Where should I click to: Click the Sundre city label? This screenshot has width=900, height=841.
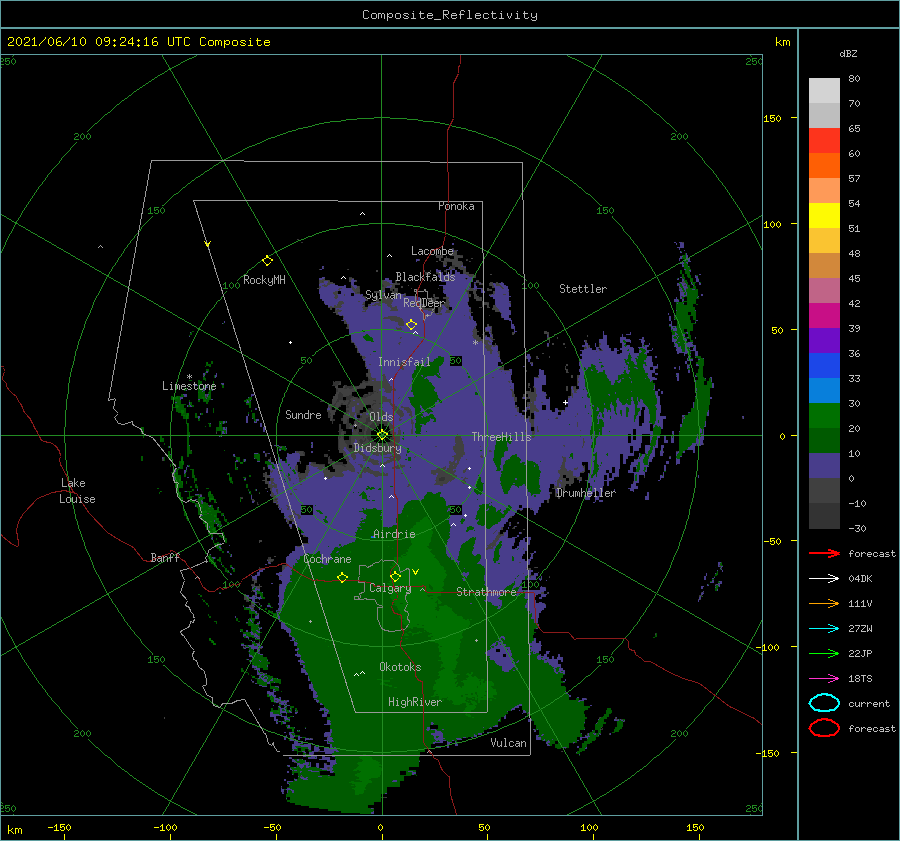(304, 414)
